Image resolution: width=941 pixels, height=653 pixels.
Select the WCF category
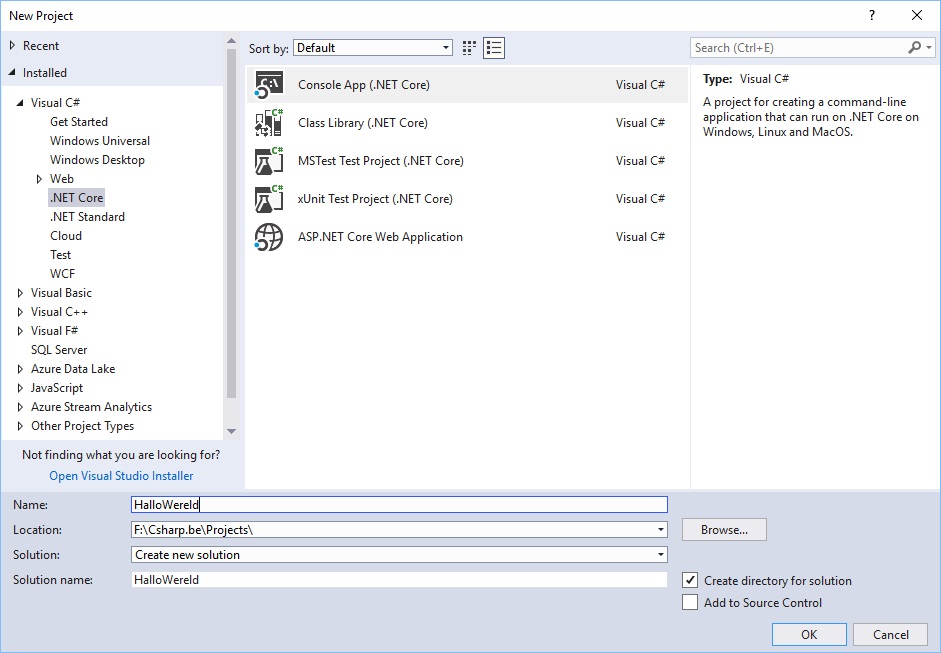tap(62, 274)
